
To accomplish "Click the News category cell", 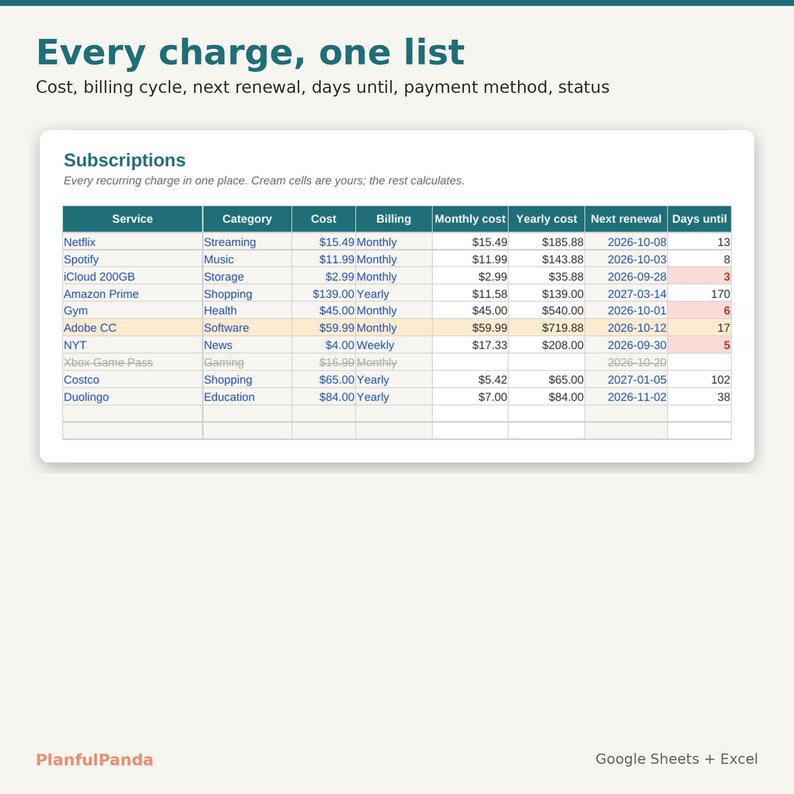I will 247,345.
